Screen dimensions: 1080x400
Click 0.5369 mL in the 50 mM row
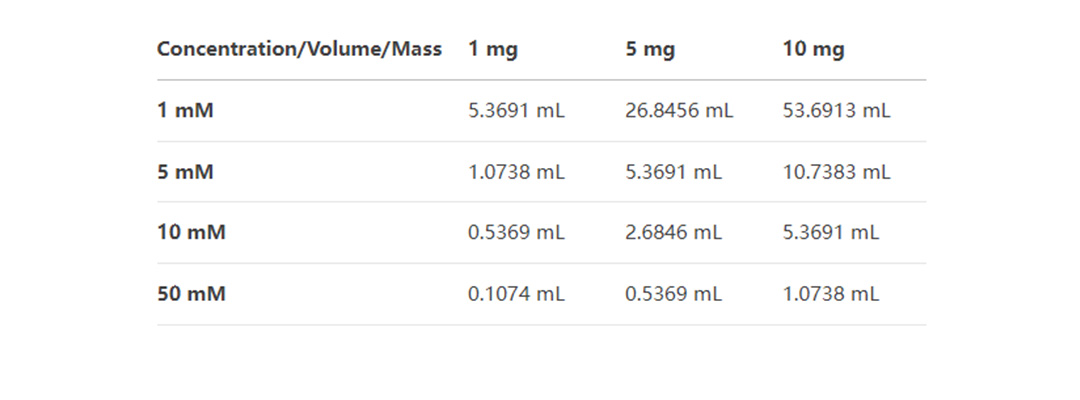tap(674, 294)
